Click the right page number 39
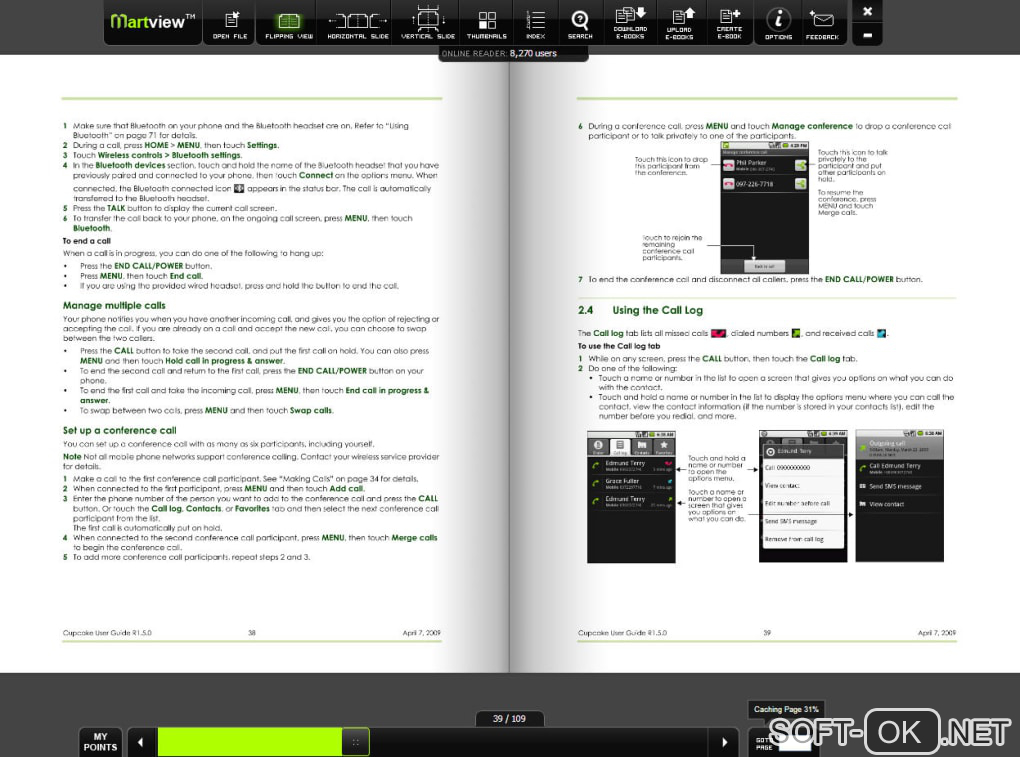Image resolution: width=1020 pixels, height=757 pixels. (x=767, y=633)
